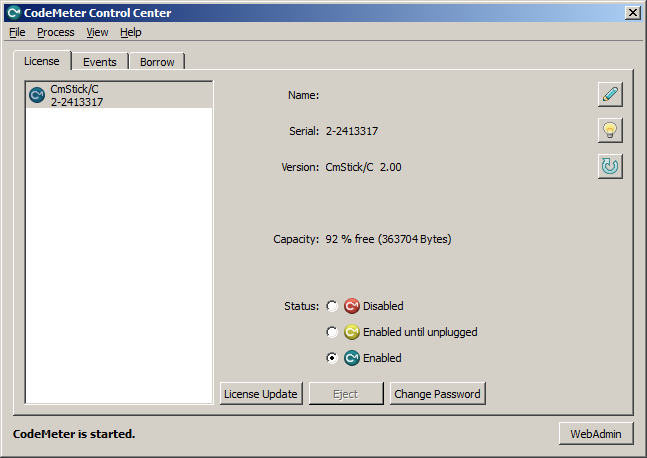Image resolution: width=647 pixels, height=458 pixels.
Task: Select the Disabled radio button
Action: [332, 306]
